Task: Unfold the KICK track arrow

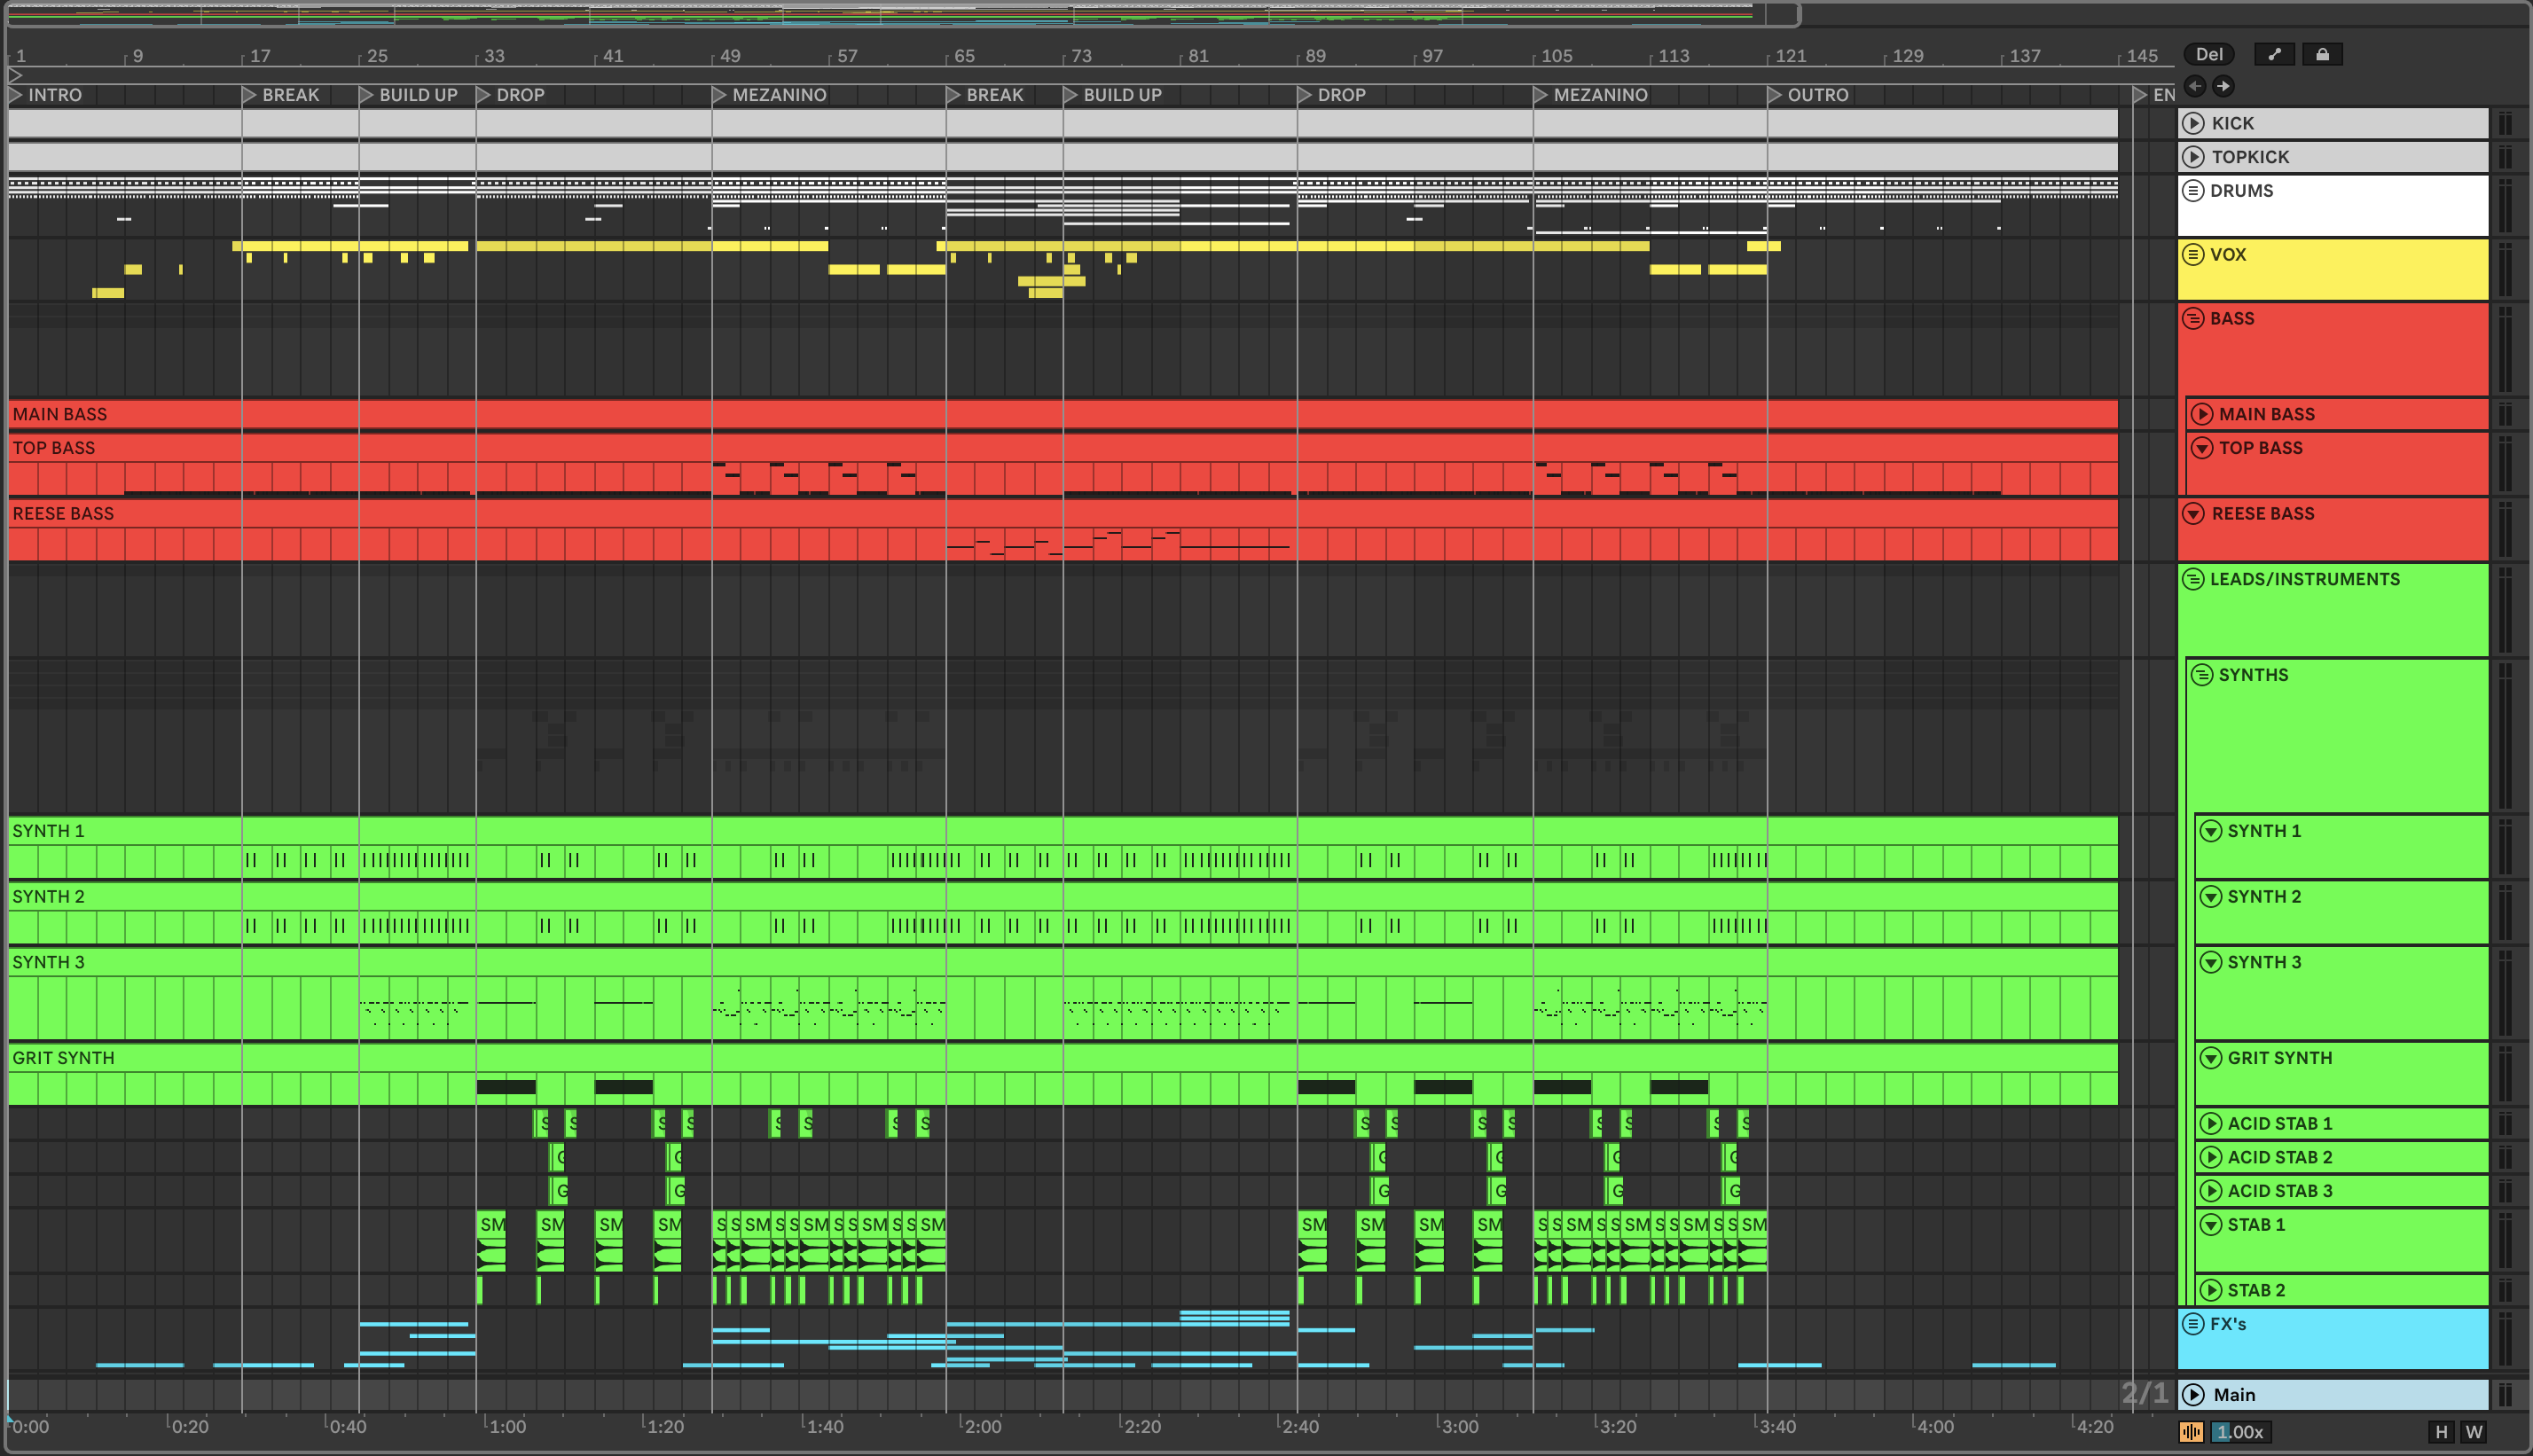Action: point(2193,123)
